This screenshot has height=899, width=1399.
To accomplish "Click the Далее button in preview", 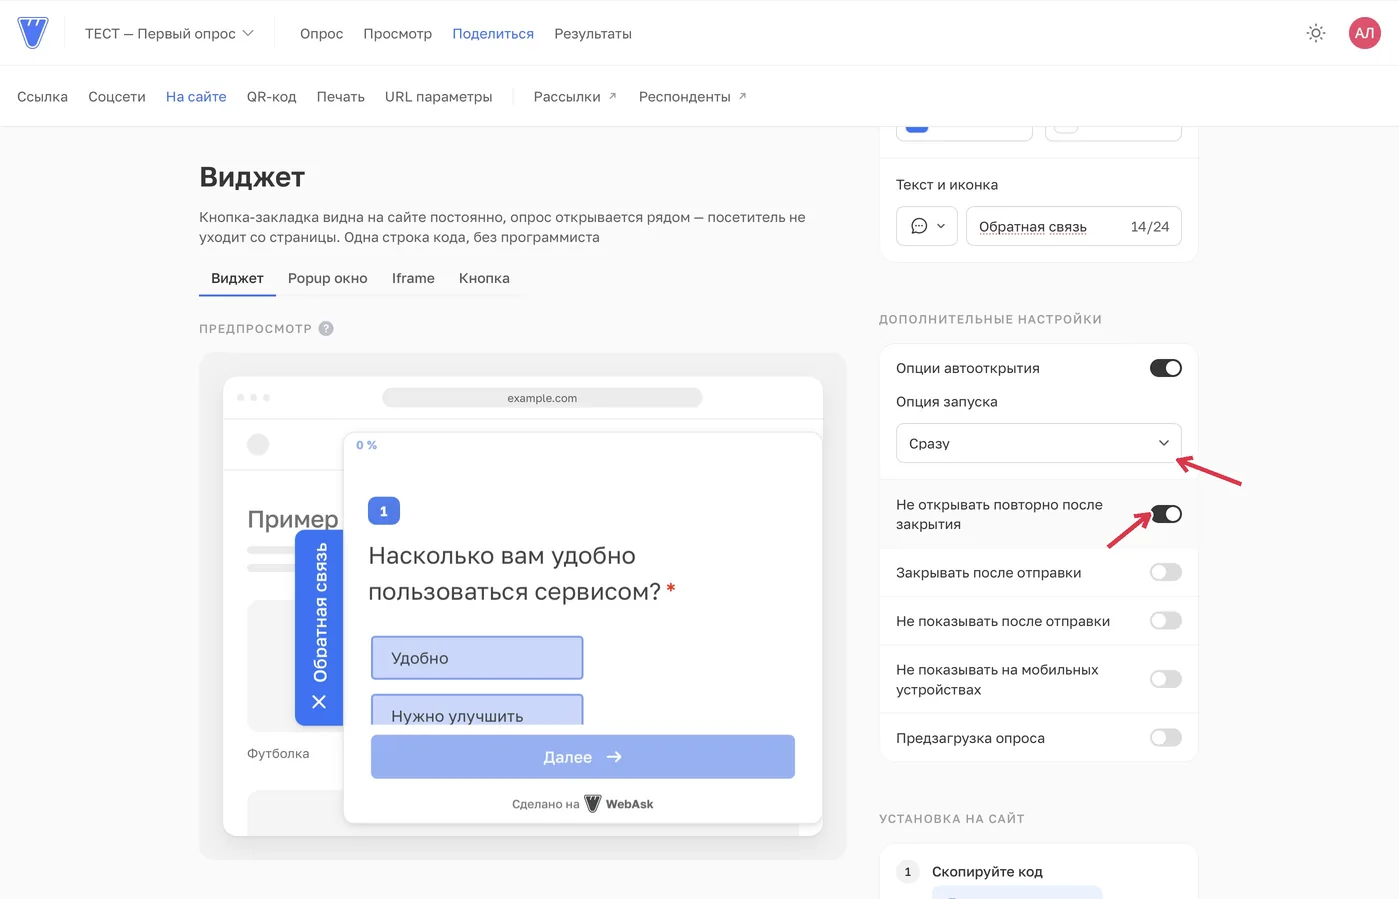I will point(583,757).
